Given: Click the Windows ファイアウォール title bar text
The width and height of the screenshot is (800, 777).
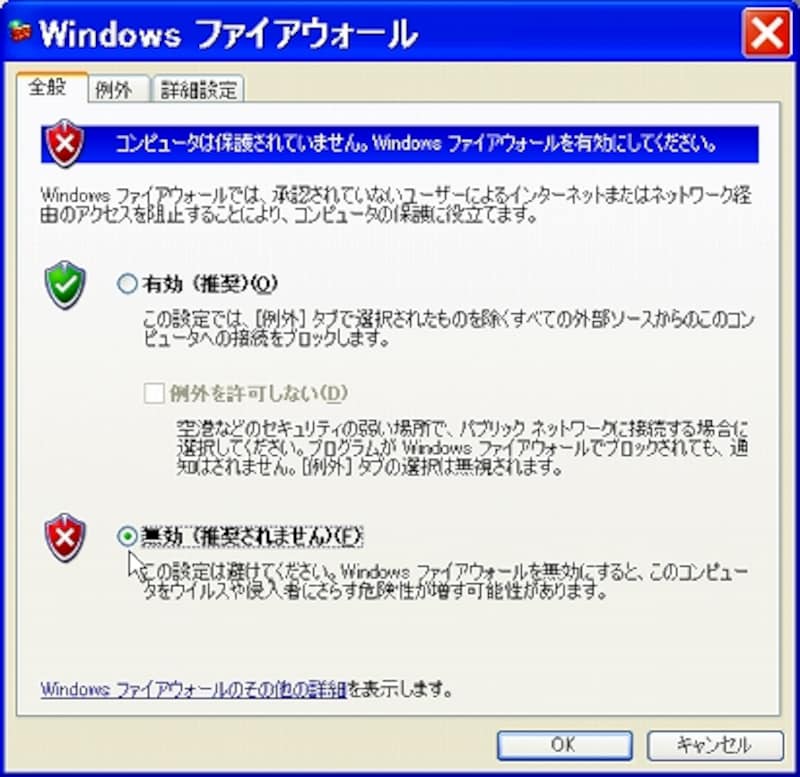Looking at the screenshot, I should click(228, 35).
